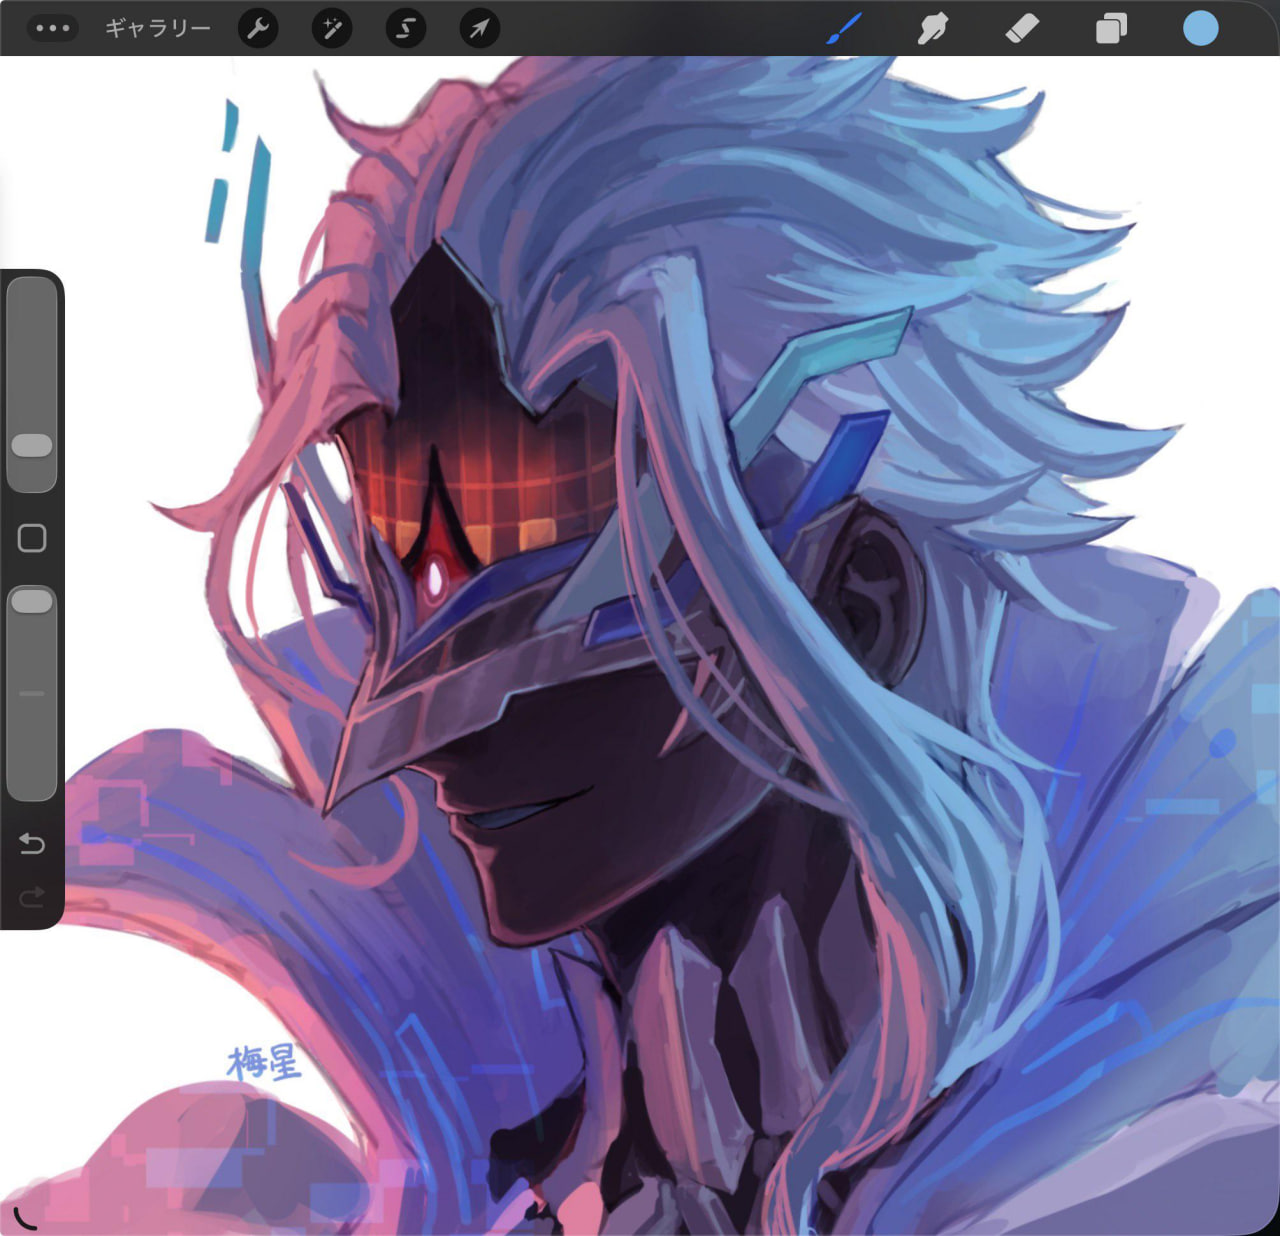Redo with the greyed arrow
The image size is (1280, 1236).
(32, 897)
